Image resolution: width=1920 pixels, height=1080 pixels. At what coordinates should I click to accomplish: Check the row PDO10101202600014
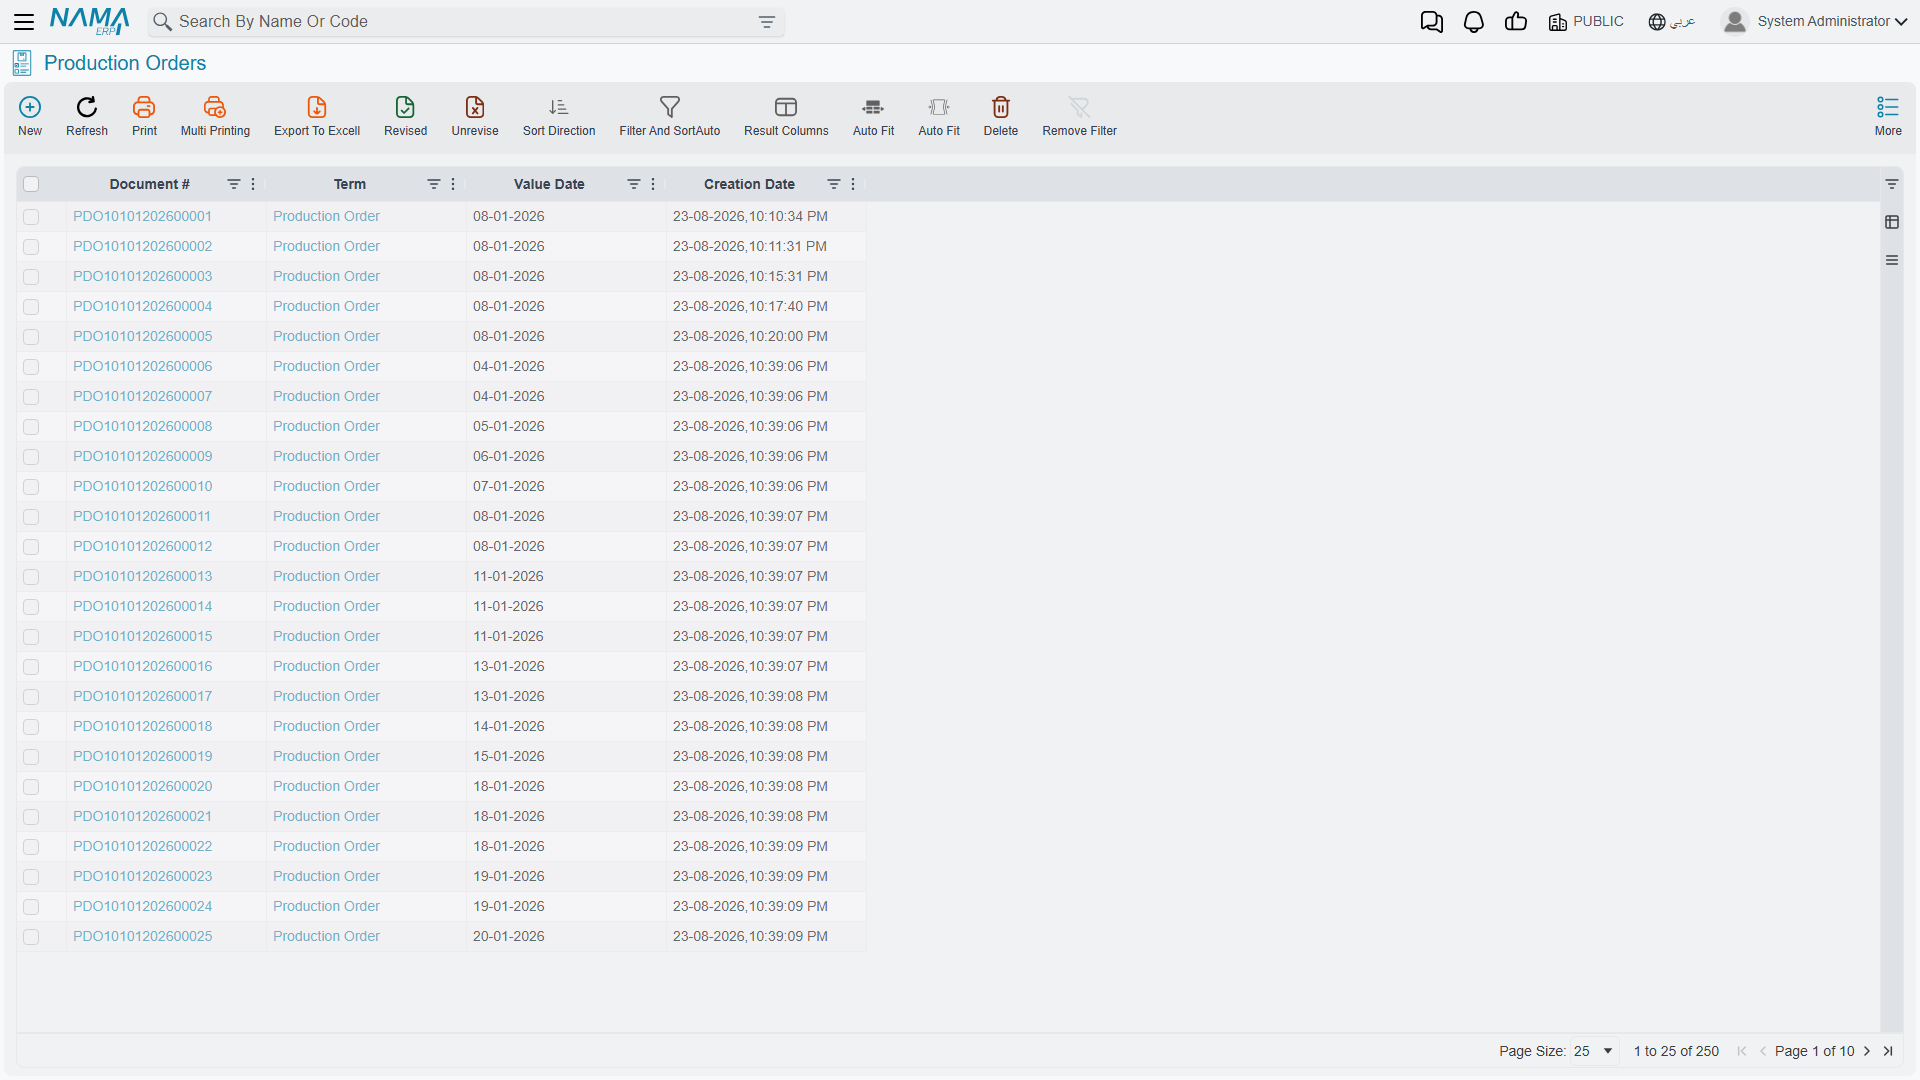(31, 607)
